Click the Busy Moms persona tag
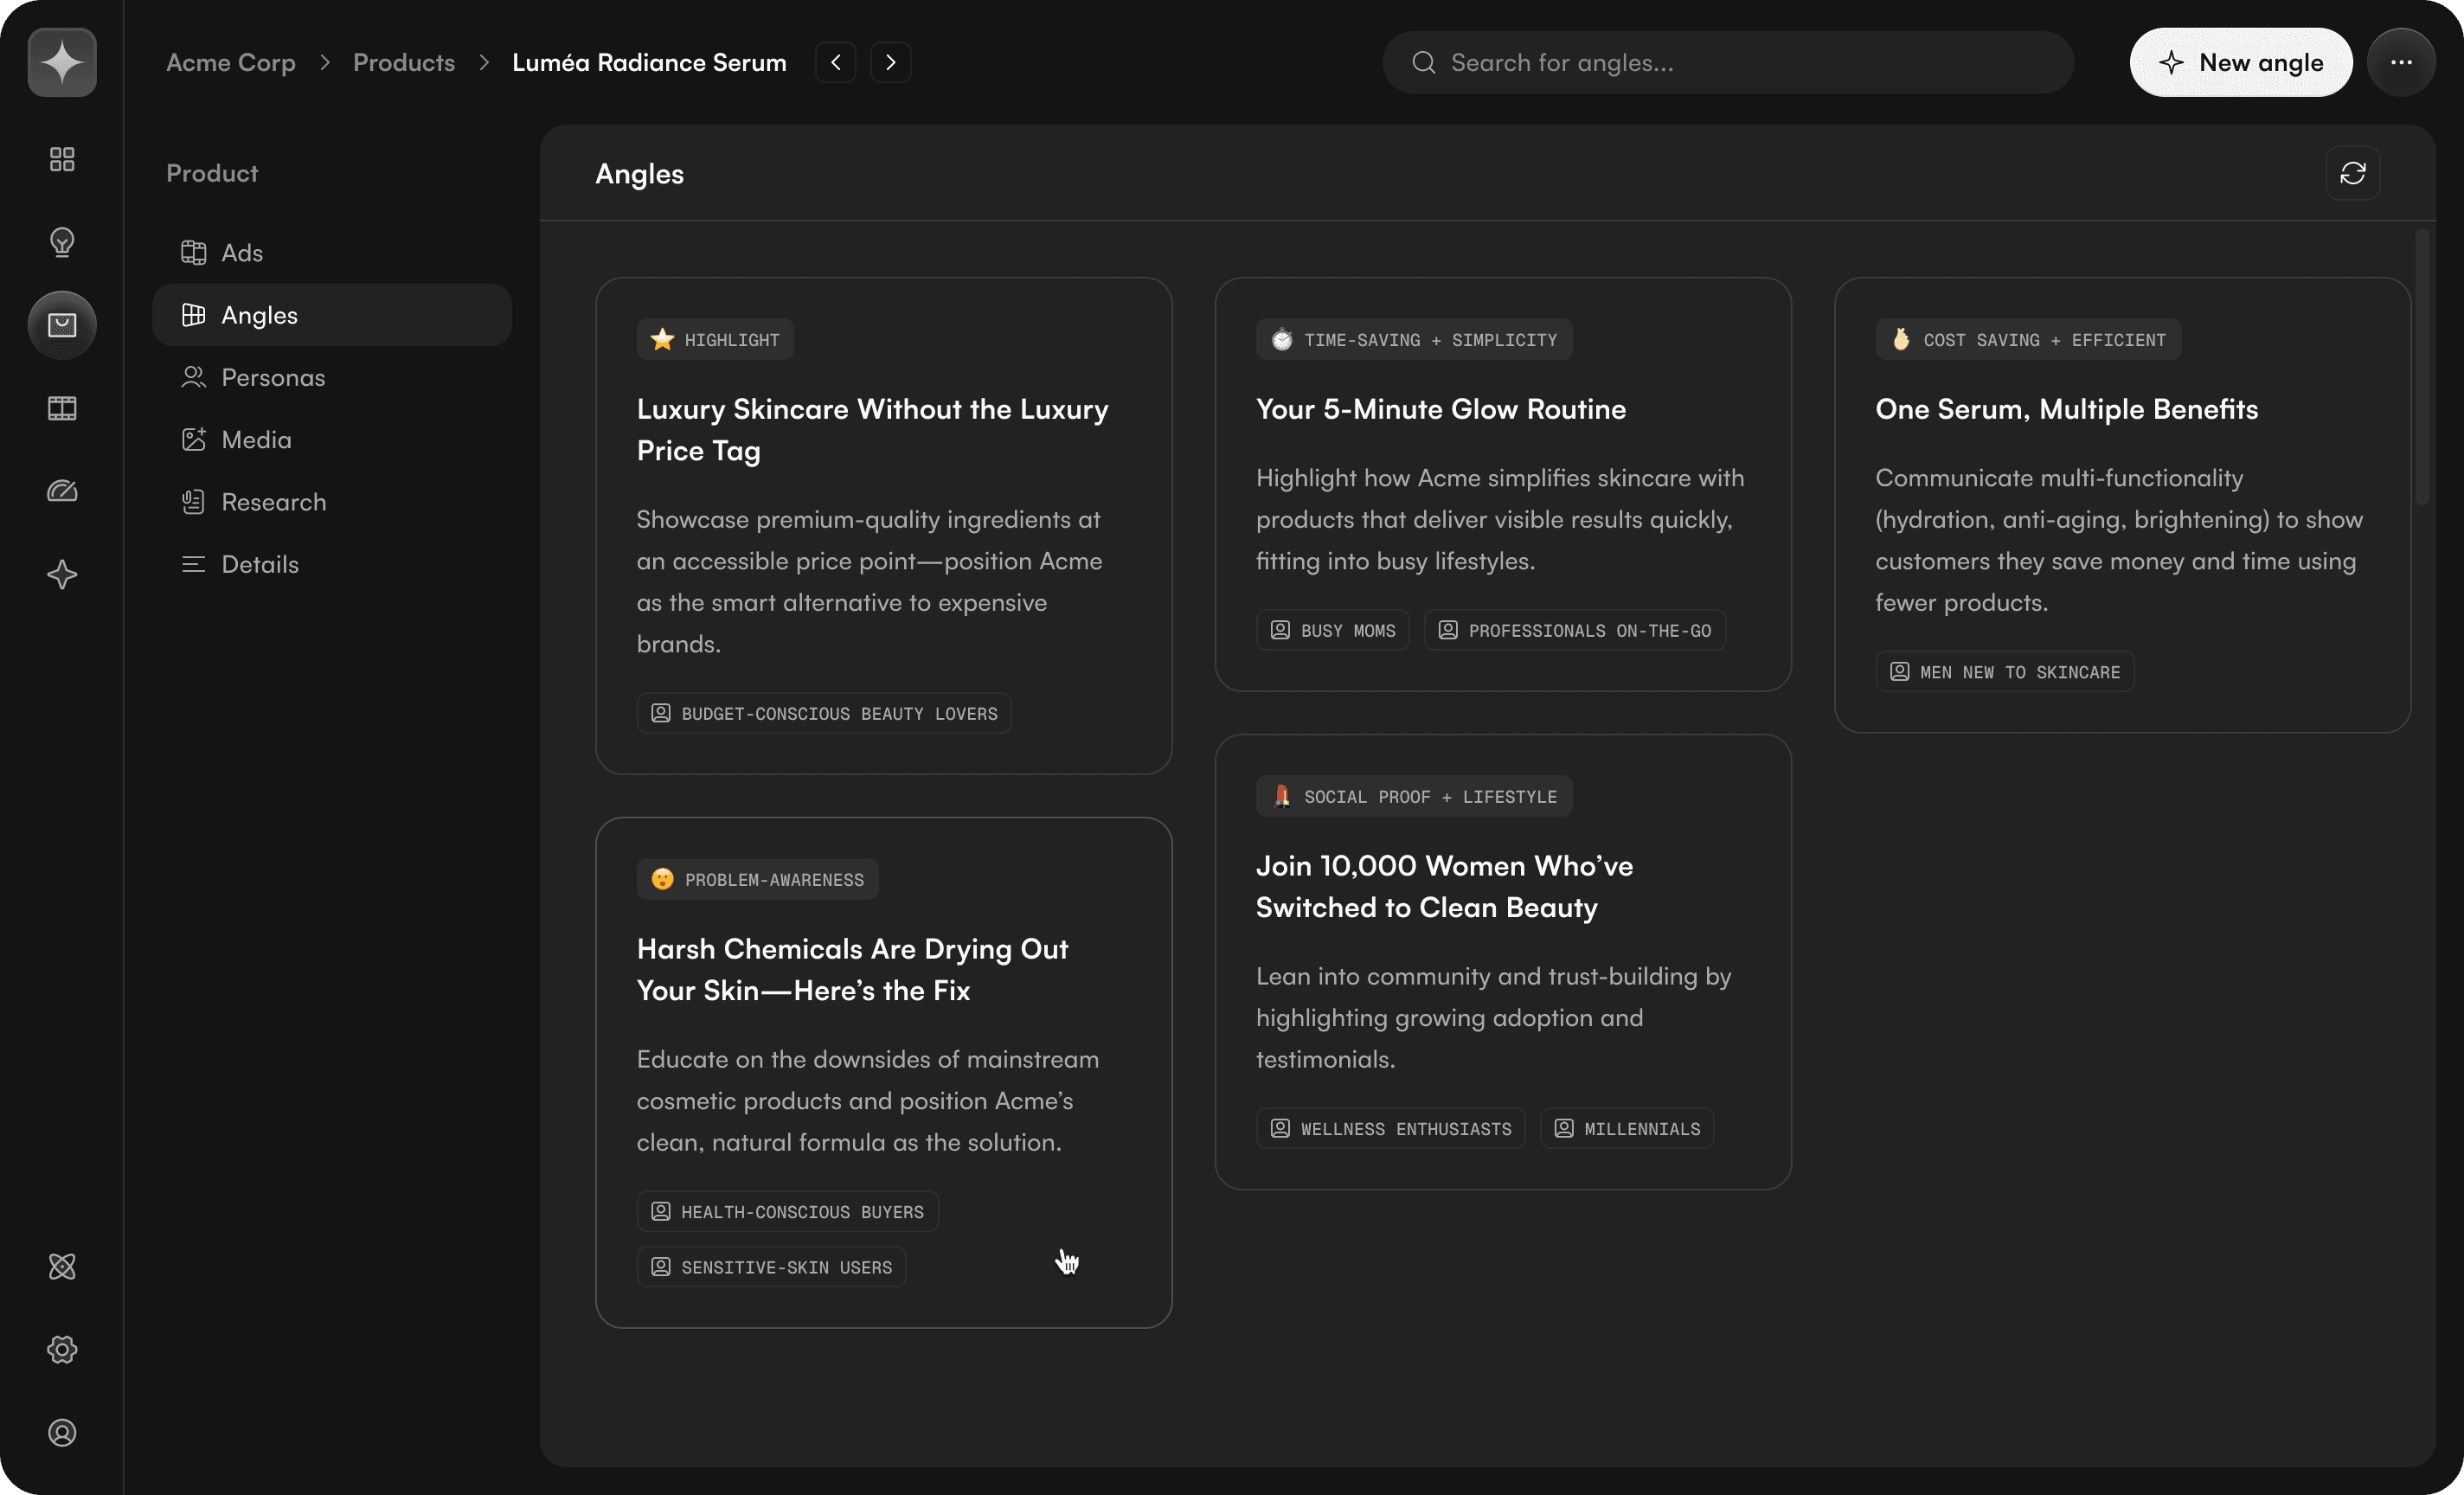Viewport: 2464px width, 1495px height. pos(1333,630)
